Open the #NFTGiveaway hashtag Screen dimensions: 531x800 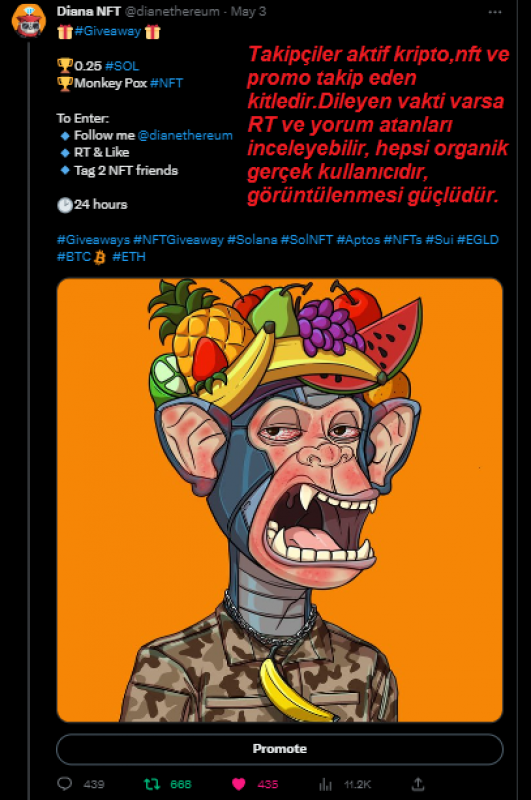point(179,239)
